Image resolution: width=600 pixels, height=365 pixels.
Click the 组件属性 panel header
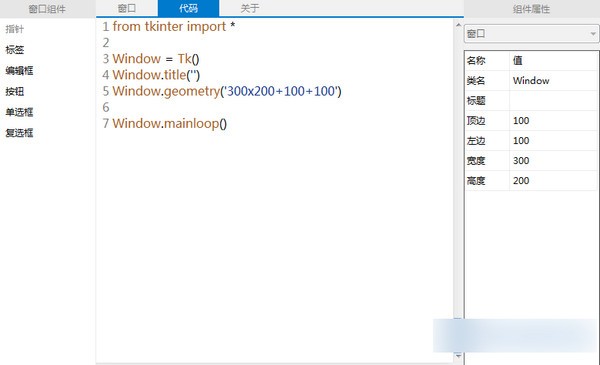point(531,9)
